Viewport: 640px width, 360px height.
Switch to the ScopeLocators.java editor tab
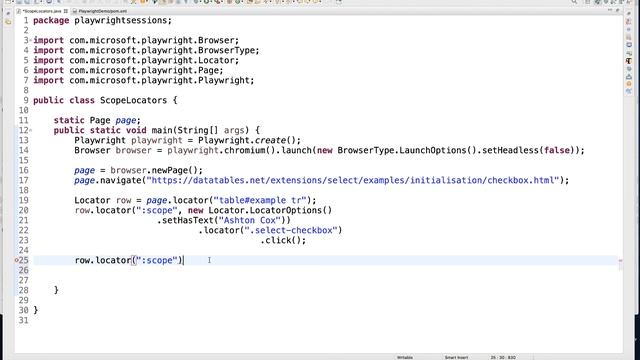coord(42,11)
